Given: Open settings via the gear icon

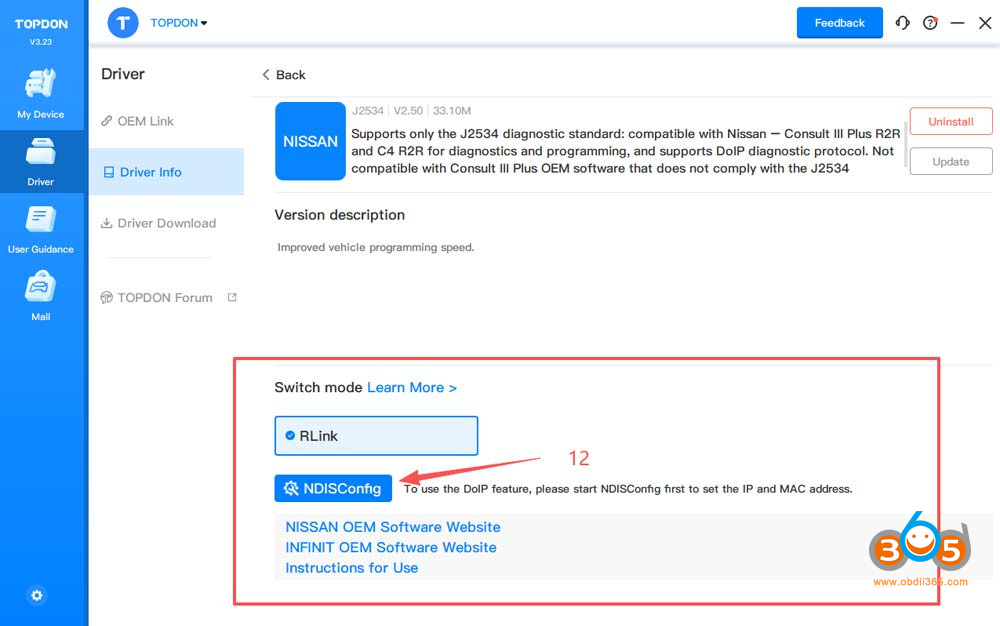Looking at the screenshot, I should [x=37, y=595].
